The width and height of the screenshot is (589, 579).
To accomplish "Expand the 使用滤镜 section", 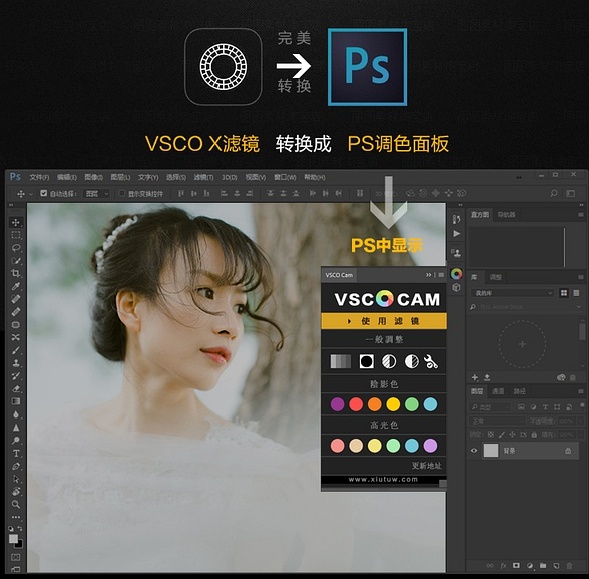I will (x=384, y=321).
